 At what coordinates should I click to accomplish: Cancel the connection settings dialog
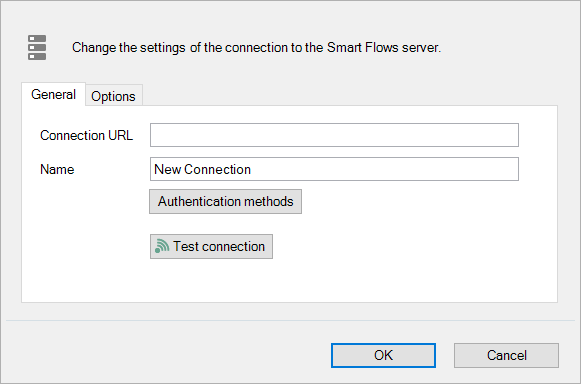[x=506, y=355]
